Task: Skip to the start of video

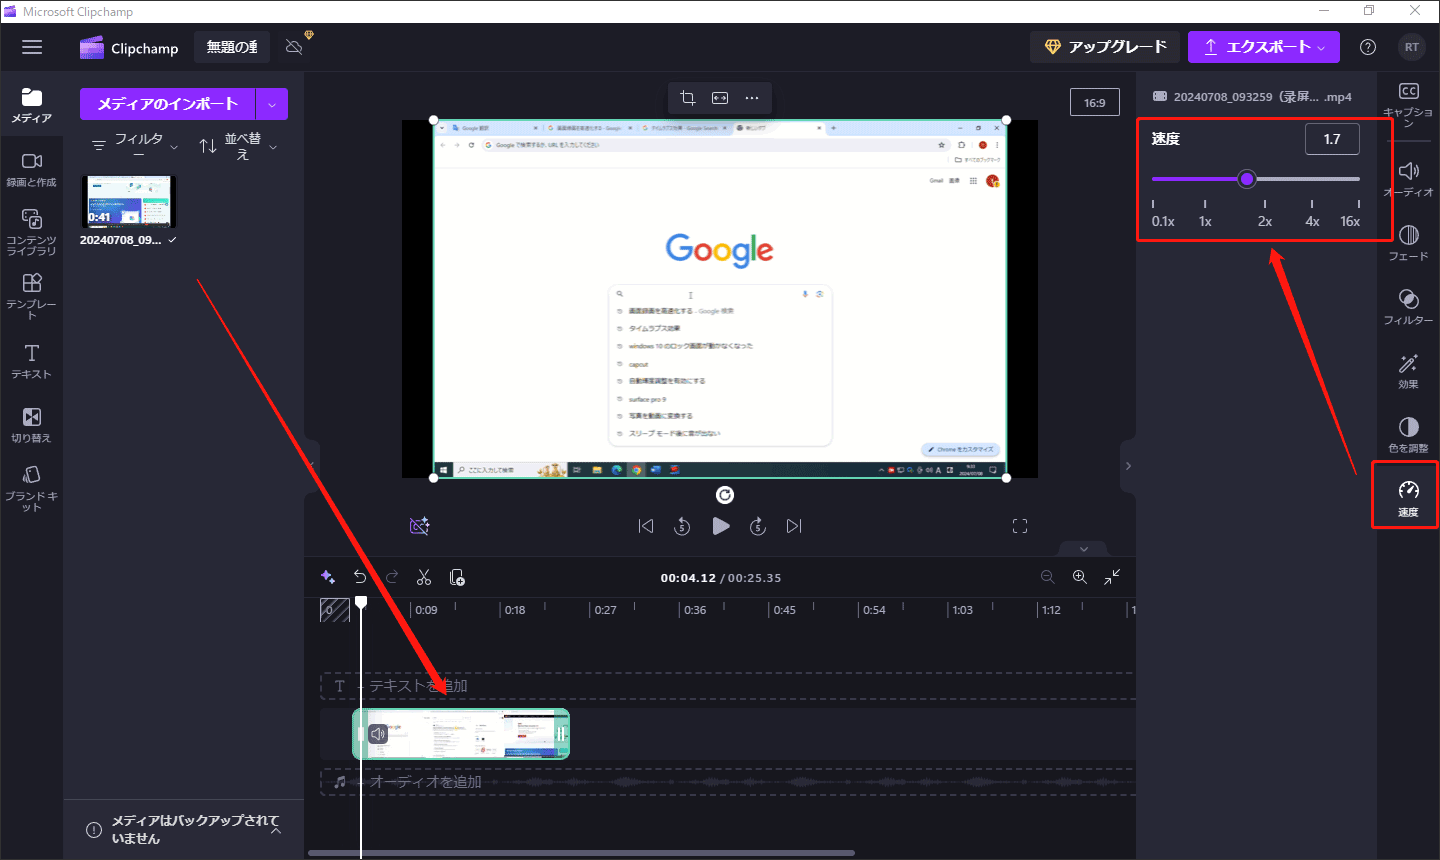Action: [646, 526]
